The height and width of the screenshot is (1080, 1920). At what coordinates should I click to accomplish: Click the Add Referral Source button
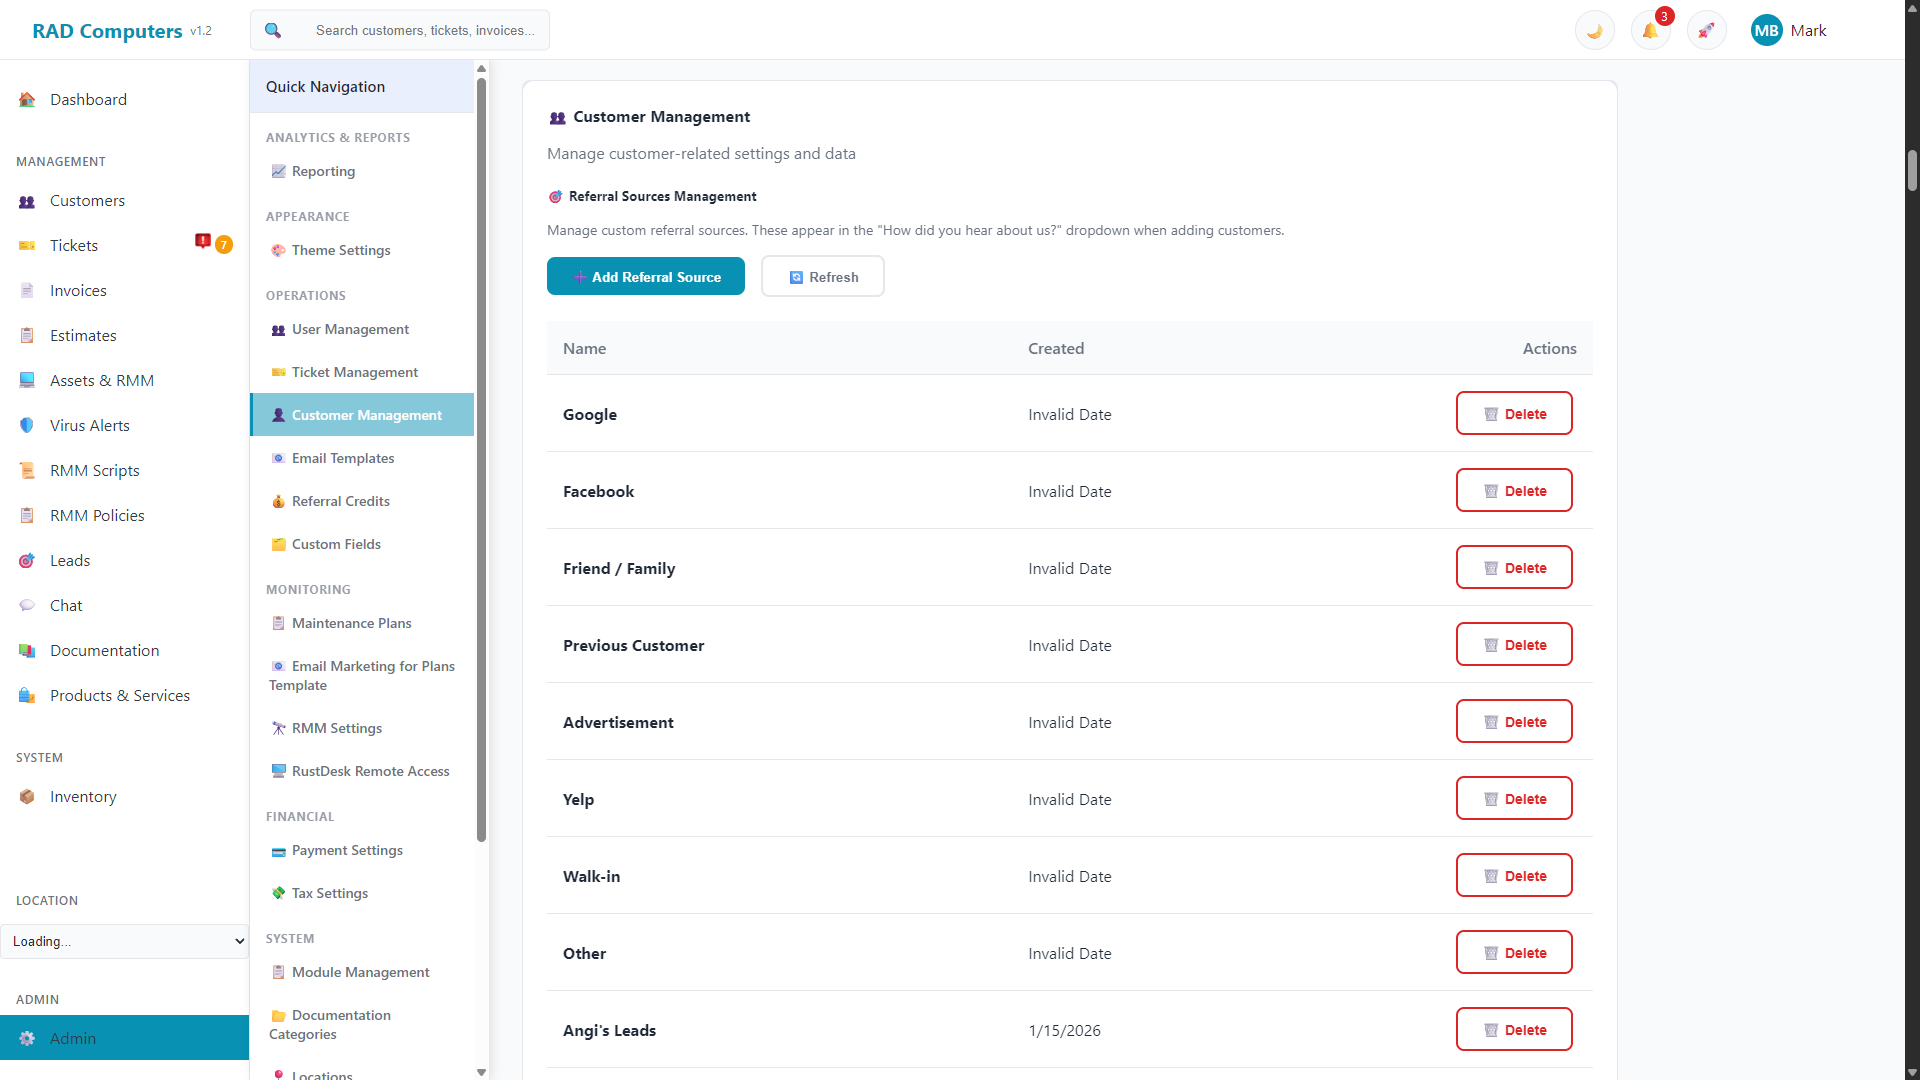pos(645,276)
